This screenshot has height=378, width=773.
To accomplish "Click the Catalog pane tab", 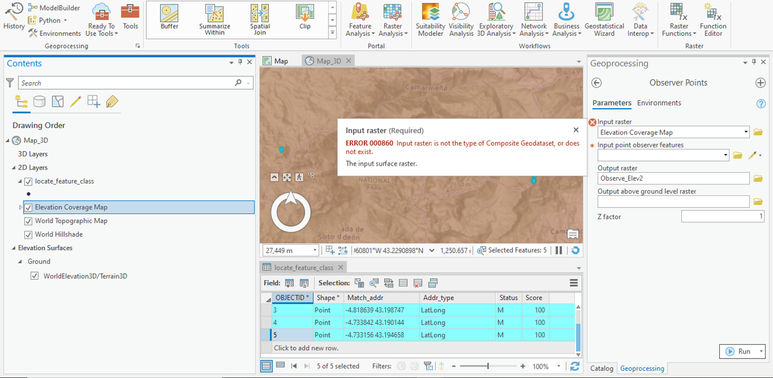I will pyautogui.click(x=601, y=368).
